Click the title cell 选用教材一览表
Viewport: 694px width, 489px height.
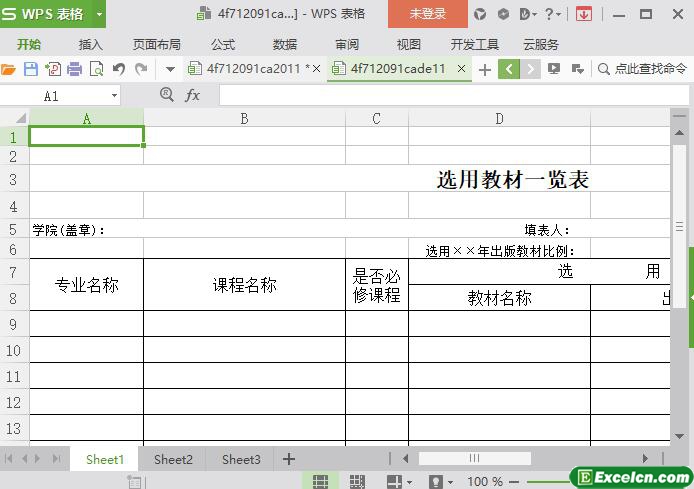pyautogui.click(x=513, y=179)
